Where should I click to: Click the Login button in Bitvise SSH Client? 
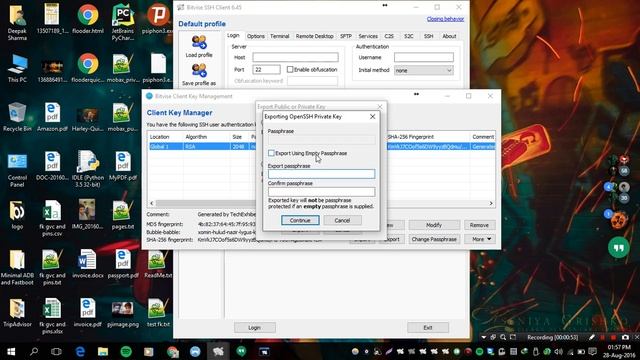(x=255, y=327)
